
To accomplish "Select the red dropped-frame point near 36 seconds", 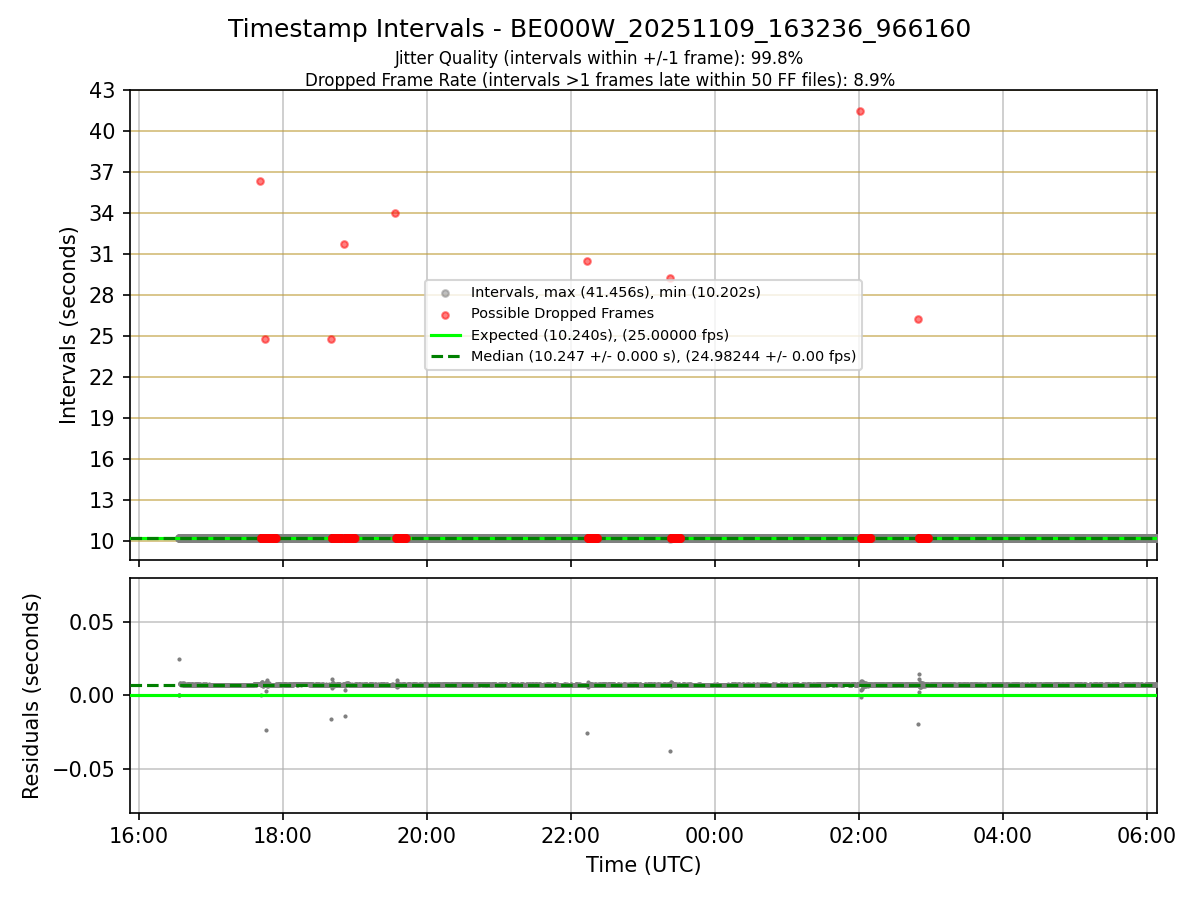I will click(260, 181).
